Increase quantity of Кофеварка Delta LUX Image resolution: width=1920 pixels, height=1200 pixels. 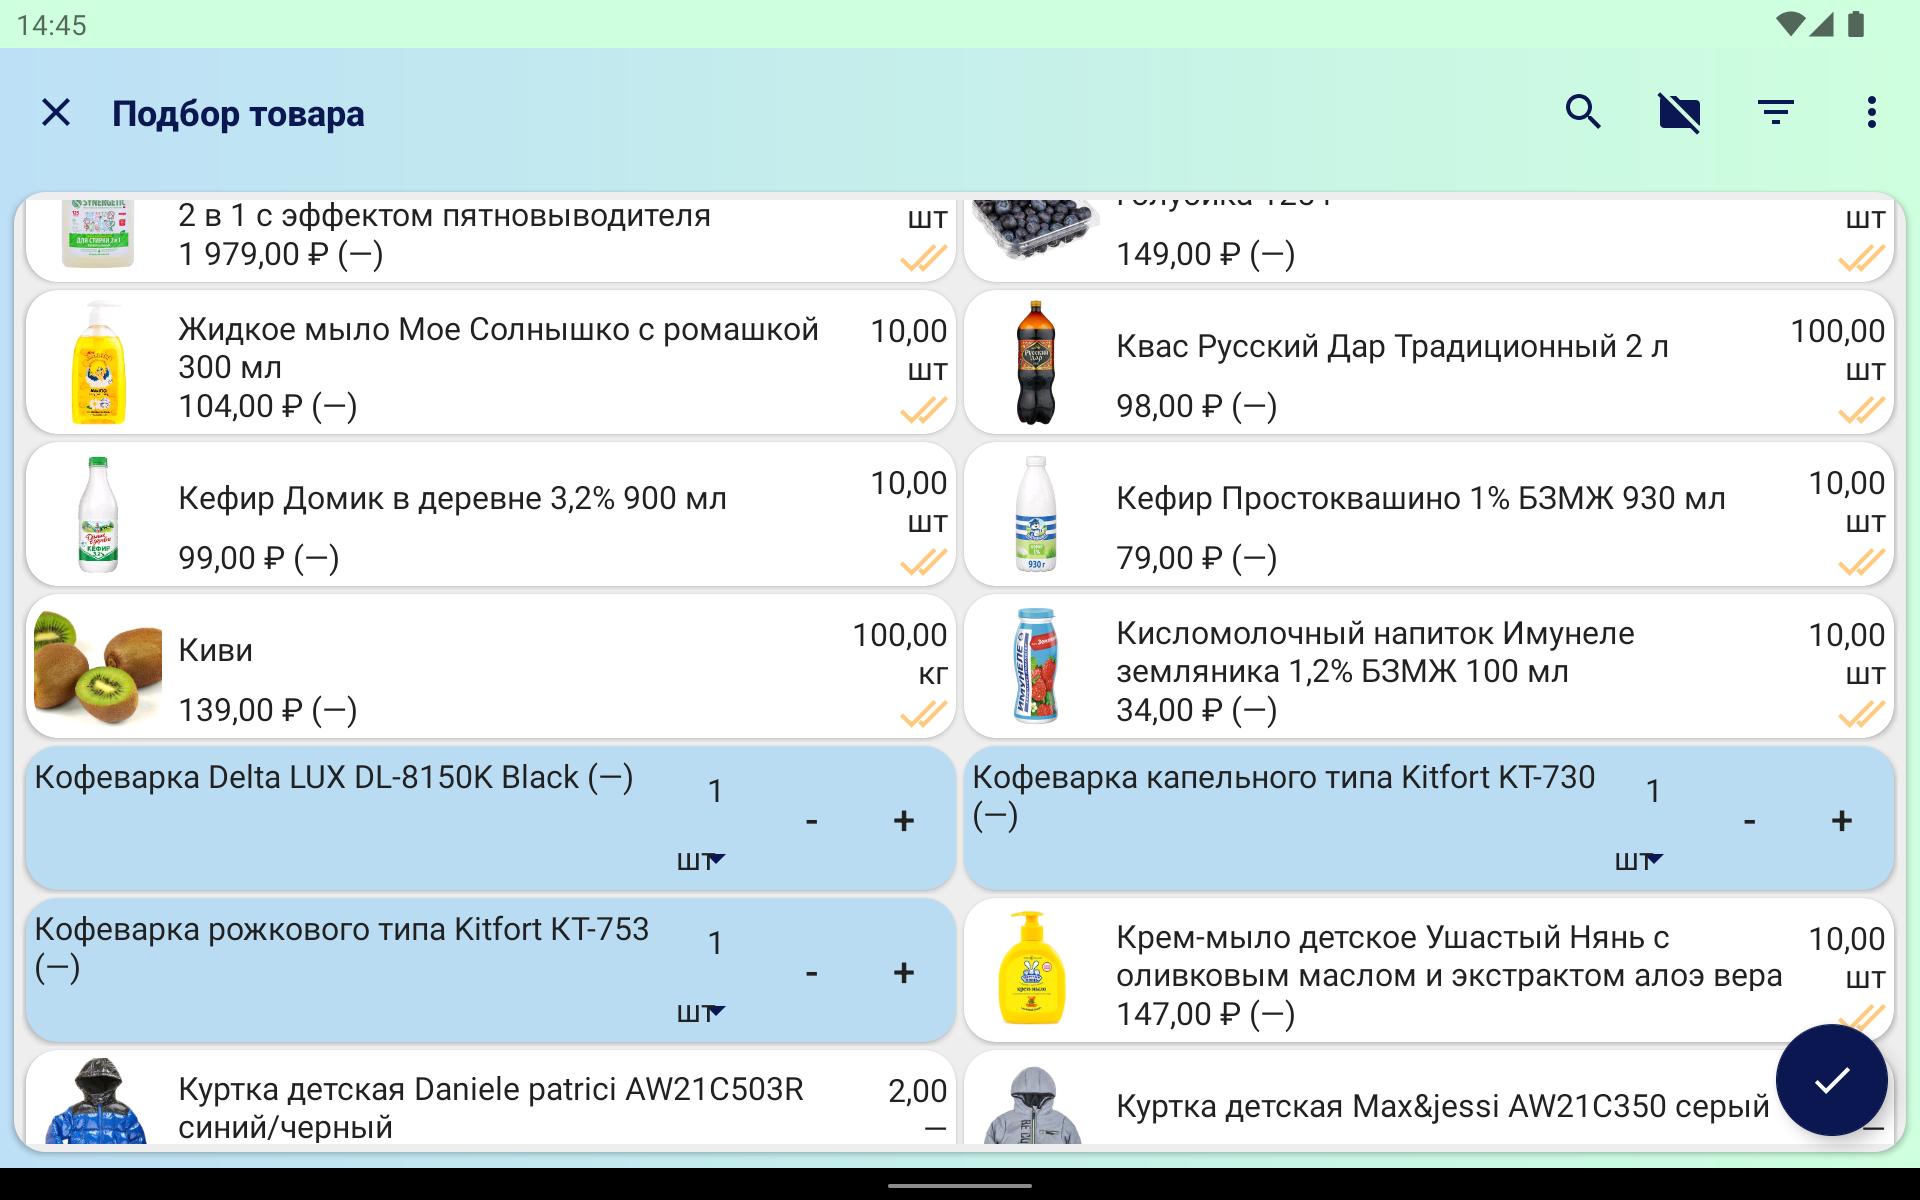pos(903,821)
